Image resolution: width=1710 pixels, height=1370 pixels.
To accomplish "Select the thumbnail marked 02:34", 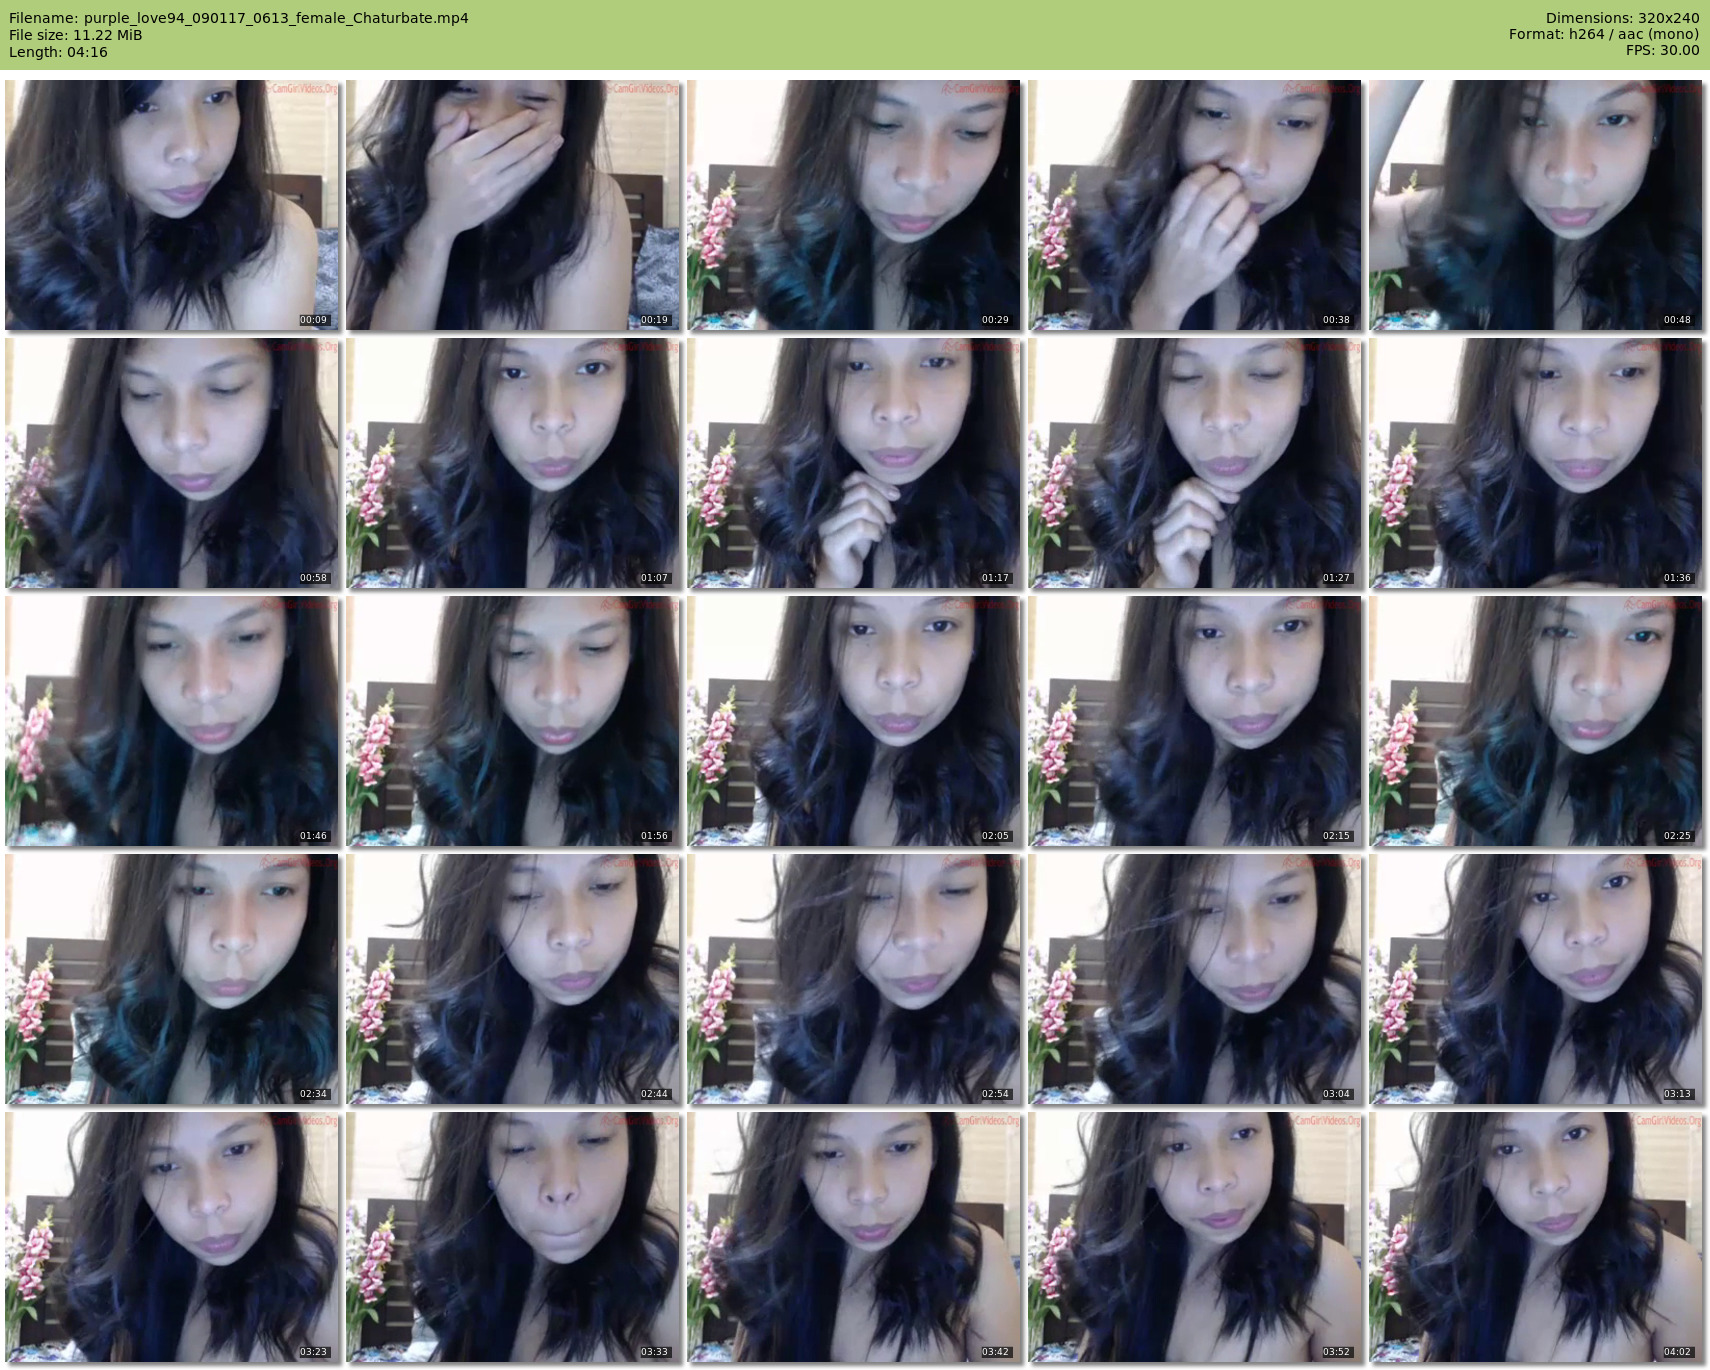I will pyautogui.click(x=172, y=979).
